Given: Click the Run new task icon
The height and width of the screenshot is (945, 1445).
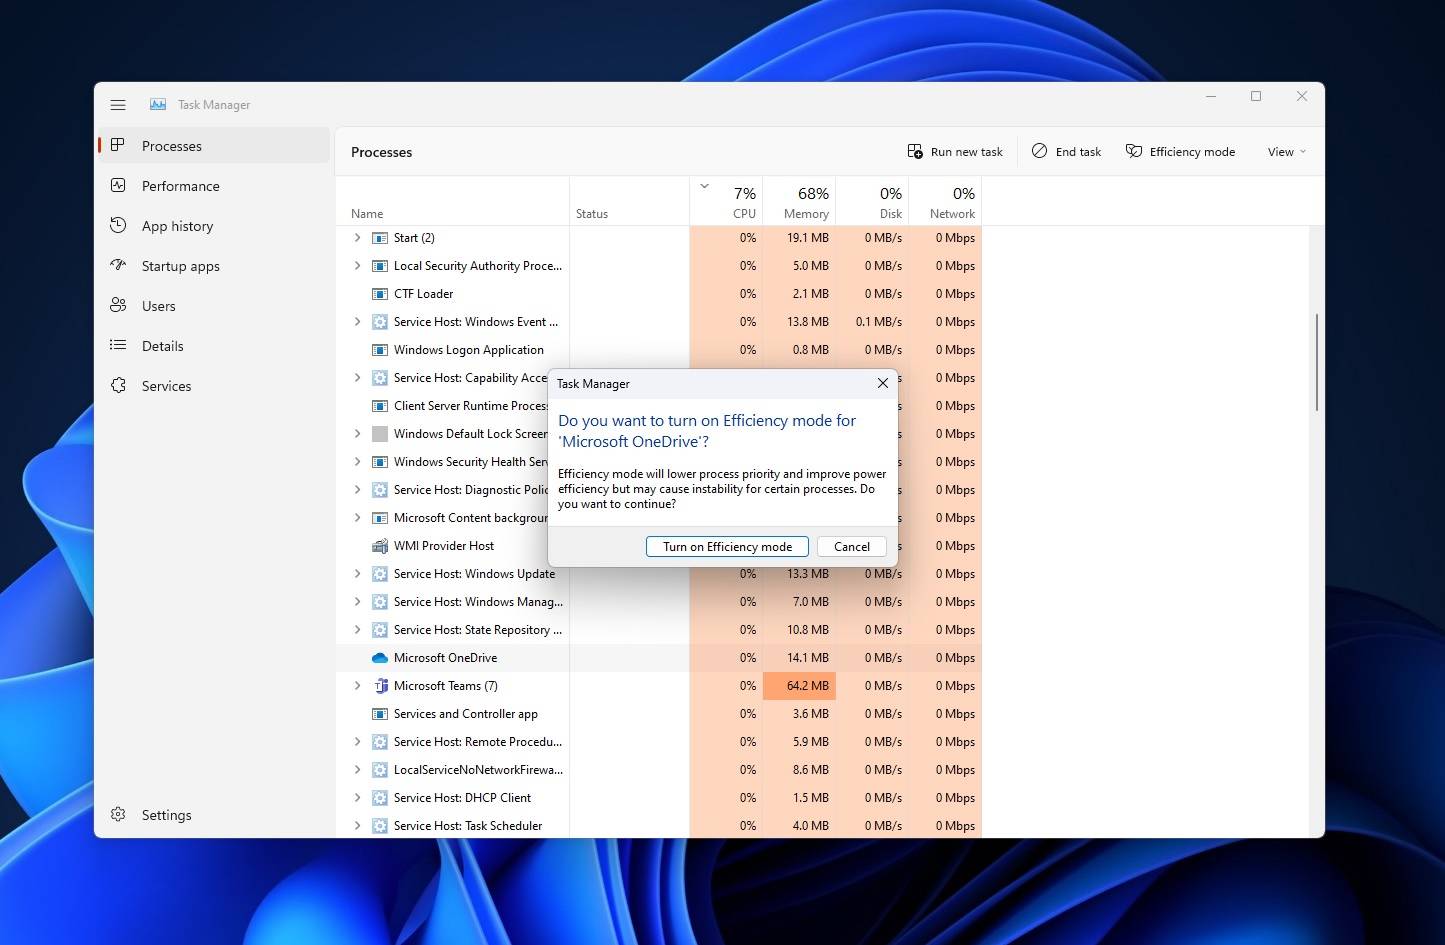Looking at the screenshot, I should click(x=915, y=150).
